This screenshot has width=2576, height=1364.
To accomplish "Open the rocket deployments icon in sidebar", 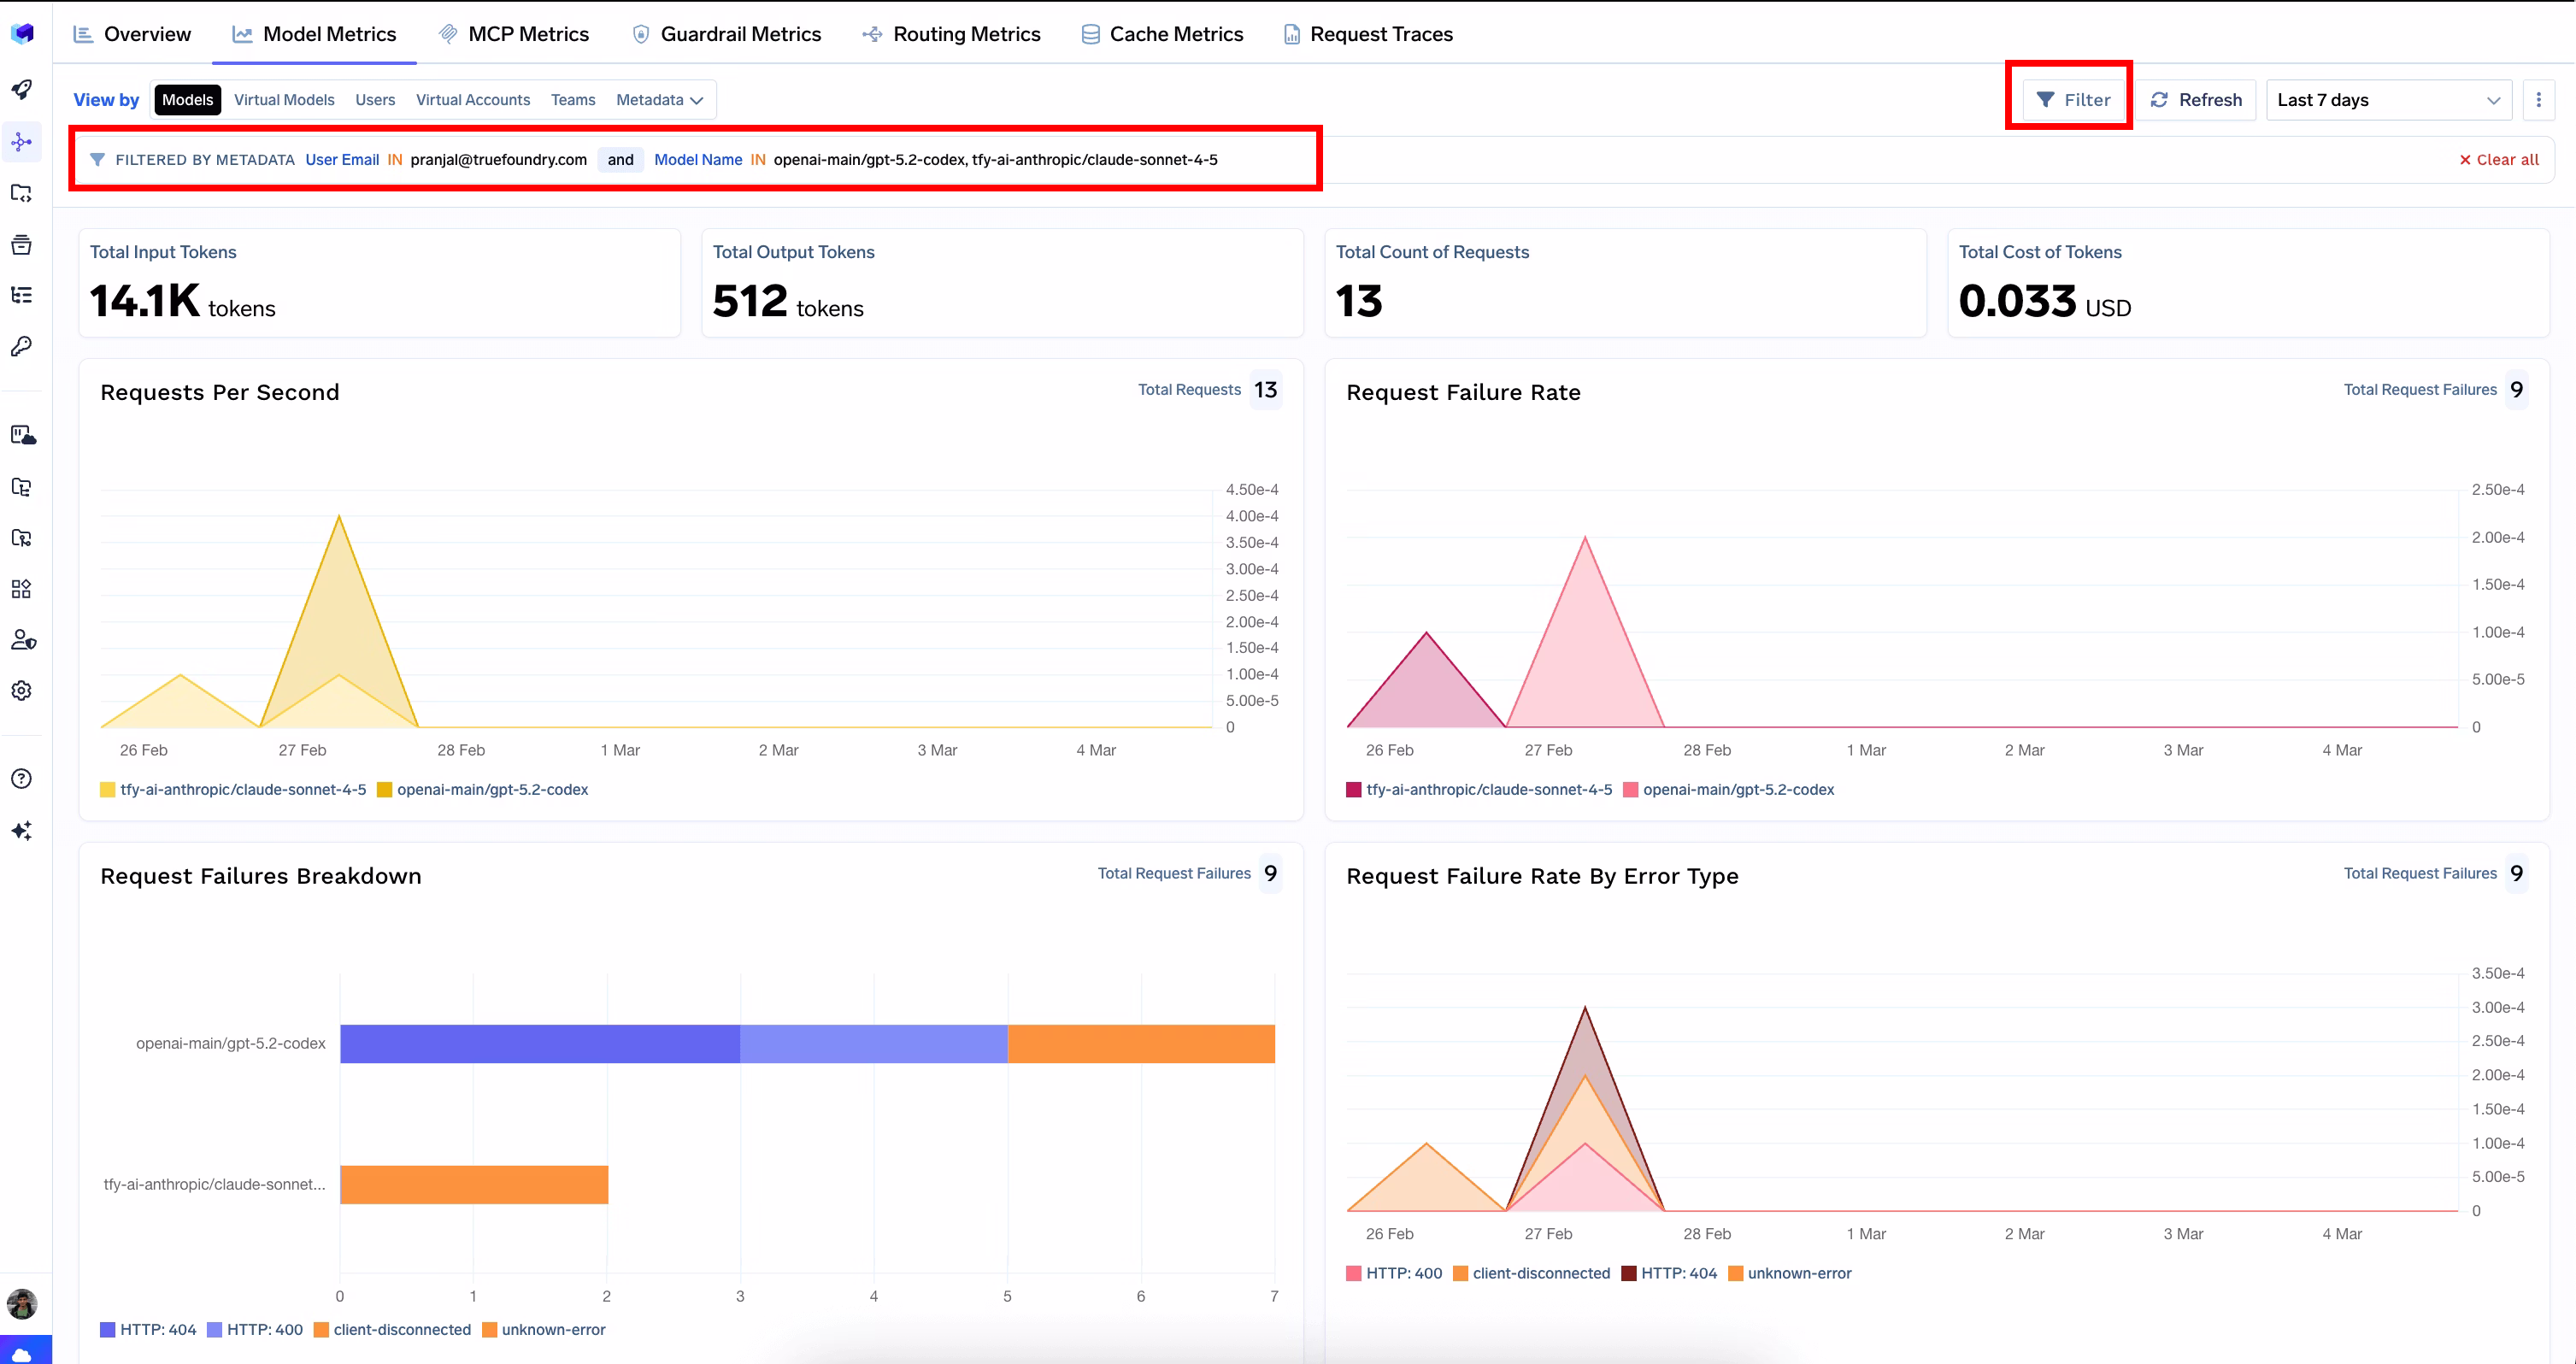I will (22, 90).
